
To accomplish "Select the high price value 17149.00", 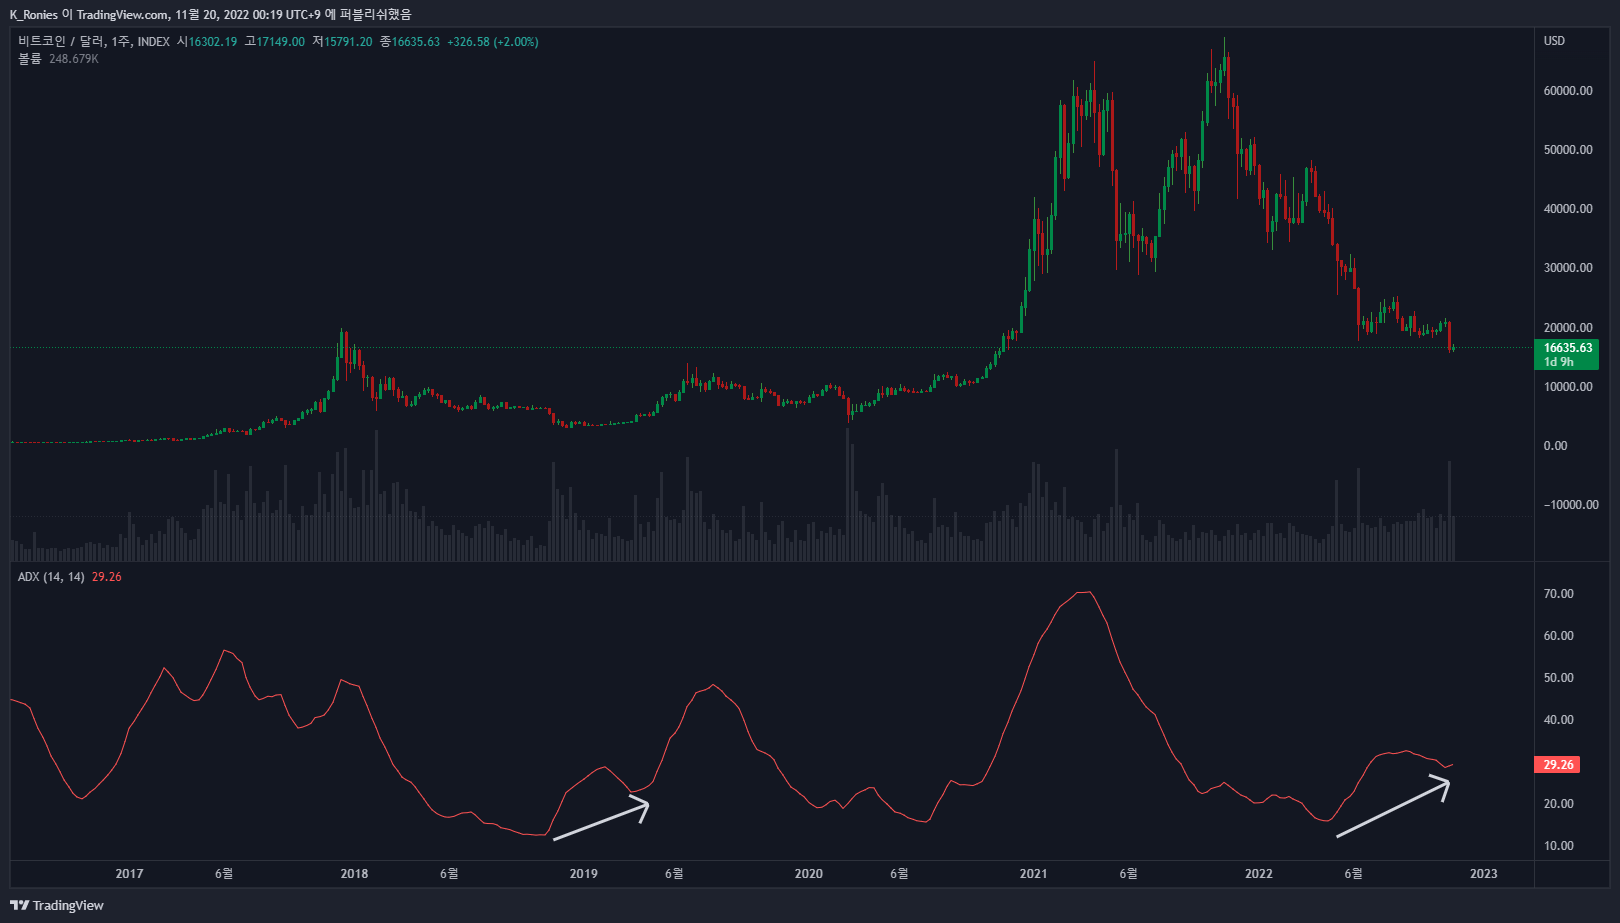I will pyautogui.click(x=281, y=42).
